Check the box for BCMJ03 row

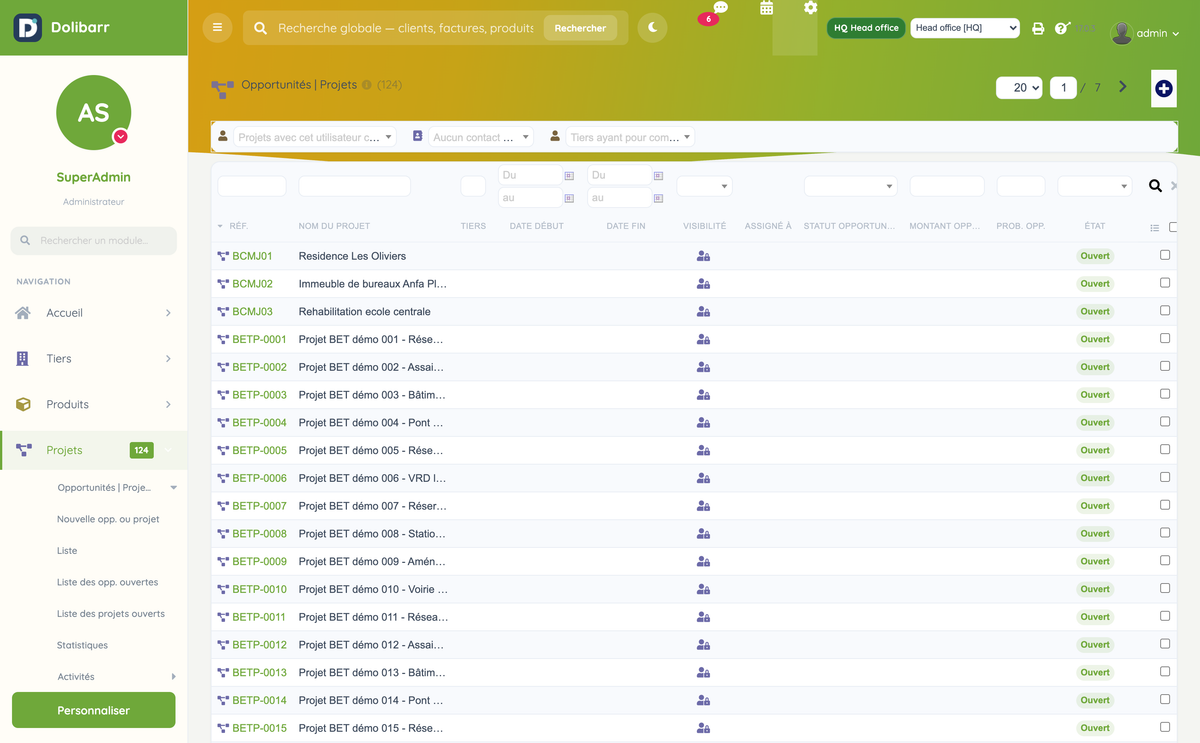(1165, 311)
